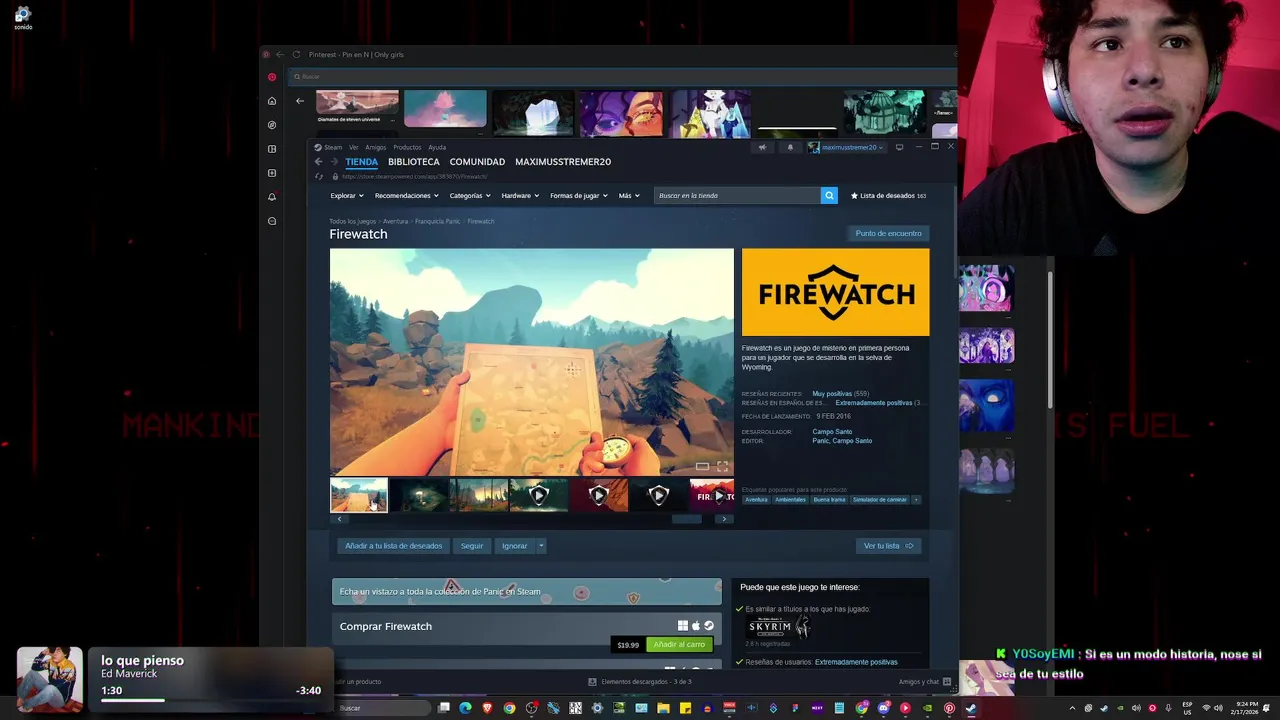Open downloads icon in Steam footer
Viewport: 1280px width, 720px height.
[x=593, y=682]
